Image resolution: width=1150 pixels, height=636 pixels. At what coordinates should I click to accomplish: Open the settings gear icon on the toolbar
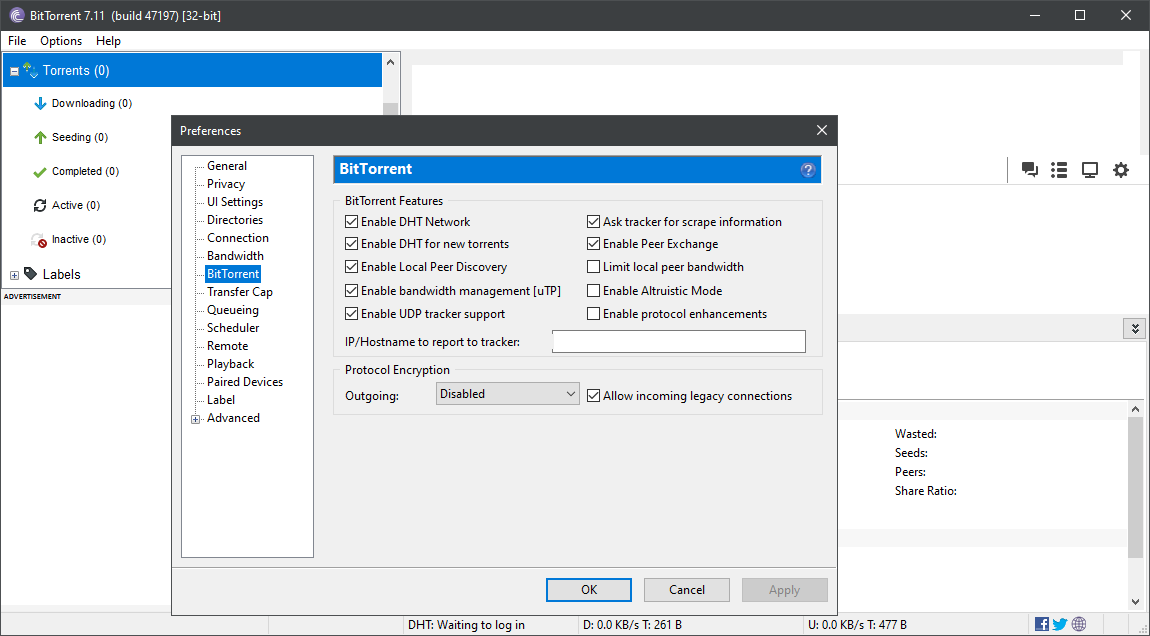pyautogui.click(x=1120, y=169)
